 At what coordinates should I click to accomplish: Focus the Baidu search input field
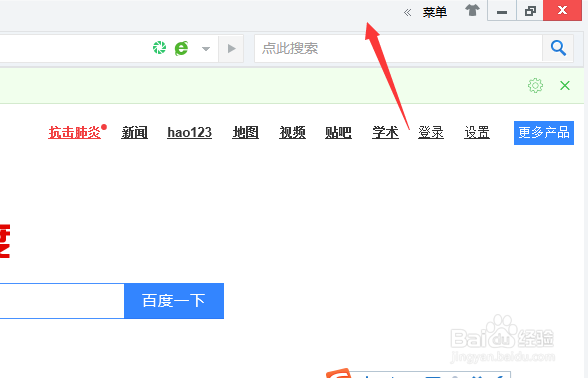pos(62,301)
